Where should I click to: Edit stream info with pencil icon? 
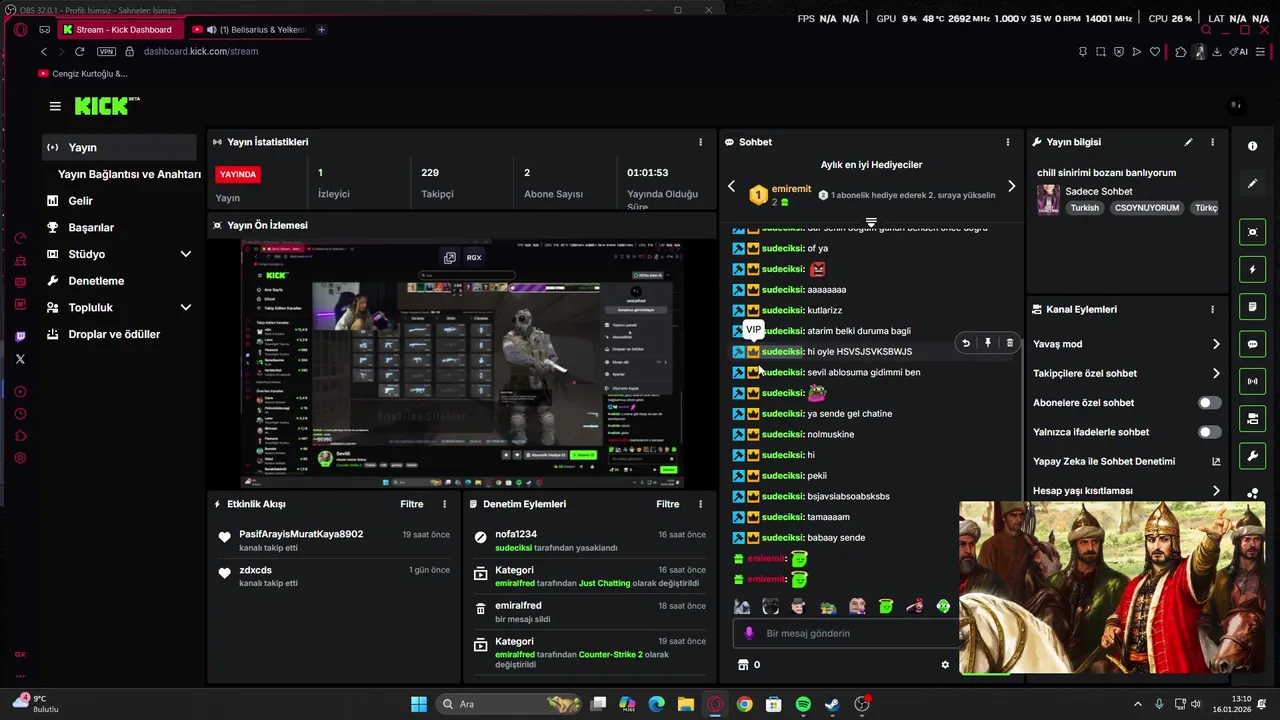1188,142
